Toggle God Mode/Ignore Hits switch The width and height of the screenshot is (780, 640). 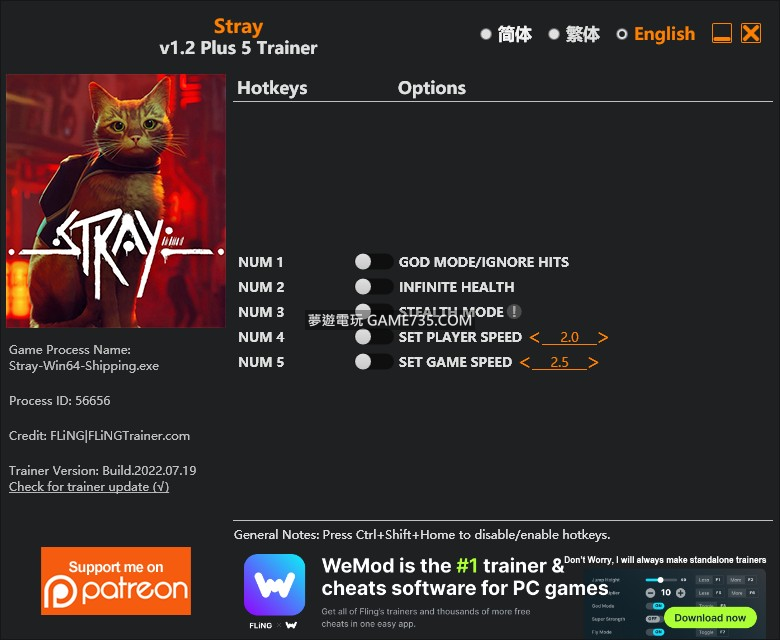tap(374, 262)
